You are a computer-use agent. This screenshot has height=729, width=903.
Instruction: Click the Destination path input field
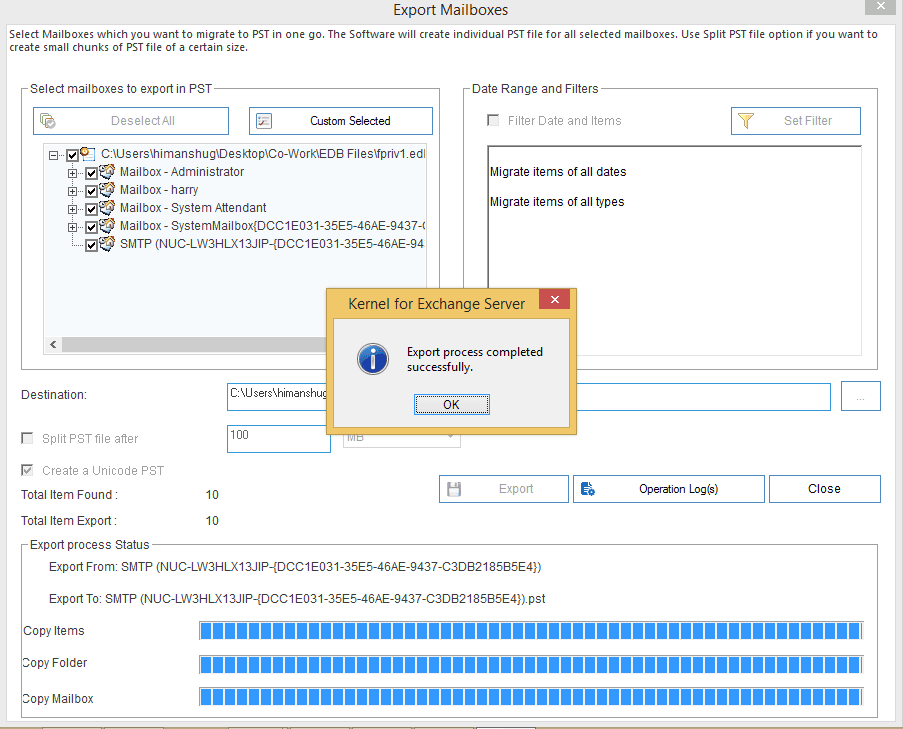click(x=529, y=396)
